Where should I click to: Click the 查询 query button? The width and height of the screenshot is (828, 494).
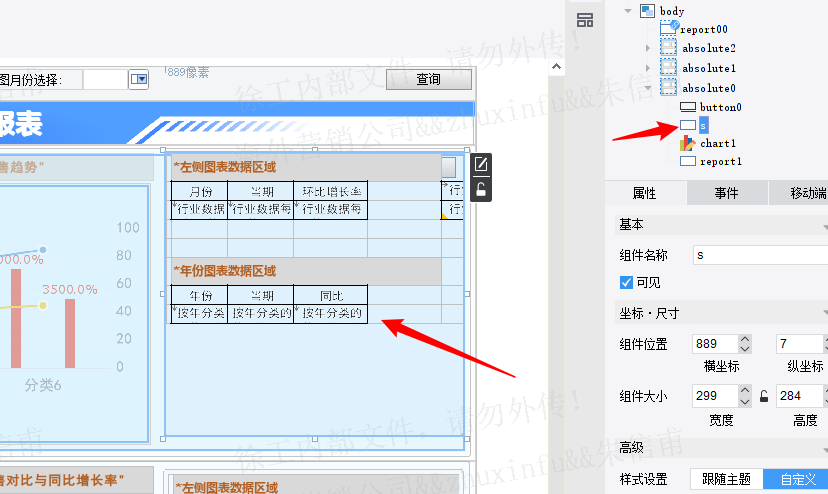(x=429, y=79)
